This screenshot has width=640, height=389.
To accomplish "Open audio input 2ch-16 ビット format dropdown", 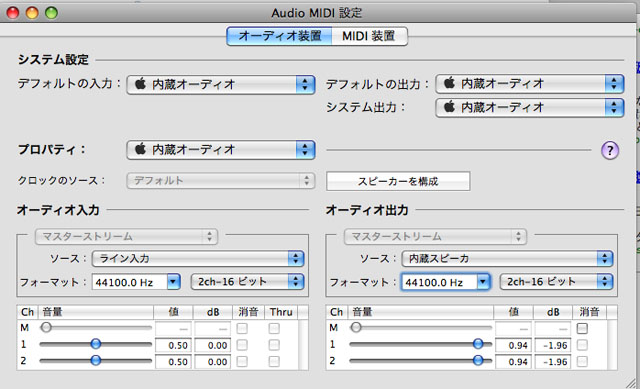I will 247,282.
